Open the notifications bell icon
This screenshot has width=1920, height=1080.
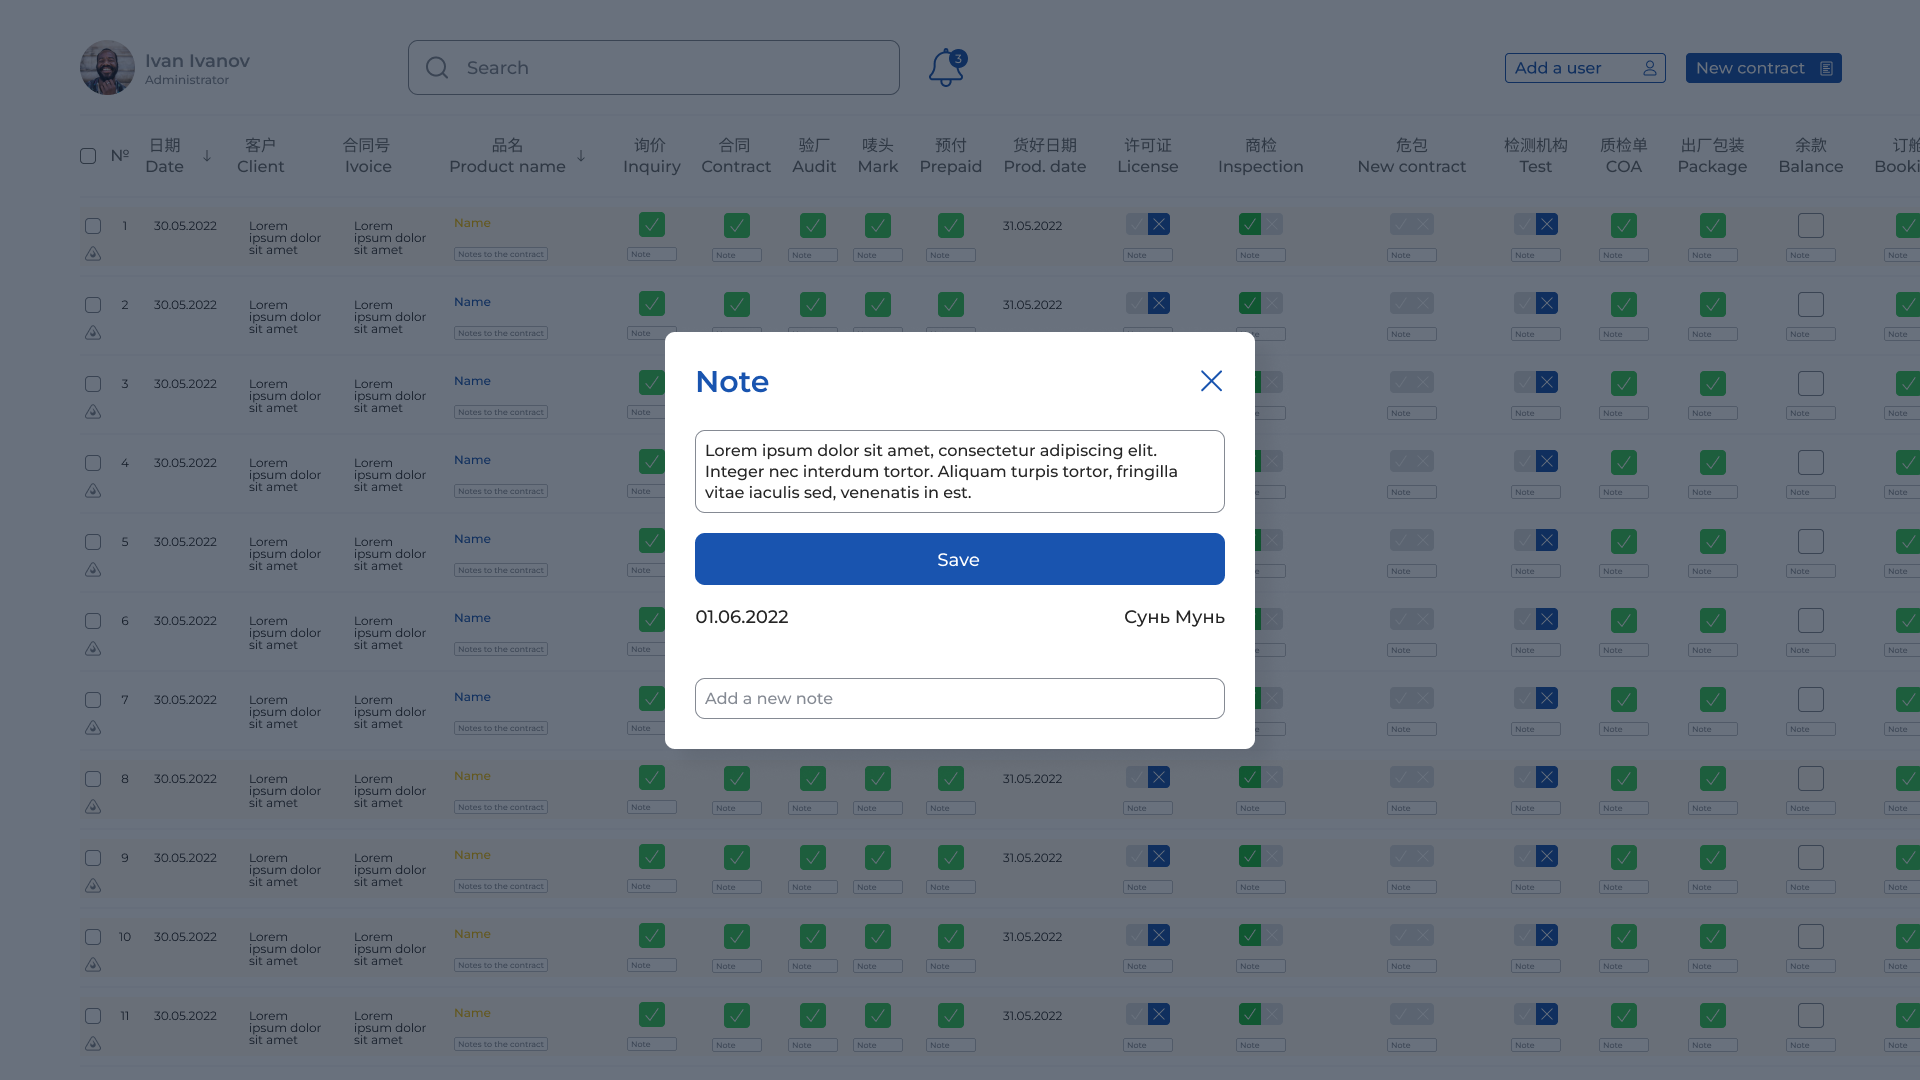click(945, 68)
